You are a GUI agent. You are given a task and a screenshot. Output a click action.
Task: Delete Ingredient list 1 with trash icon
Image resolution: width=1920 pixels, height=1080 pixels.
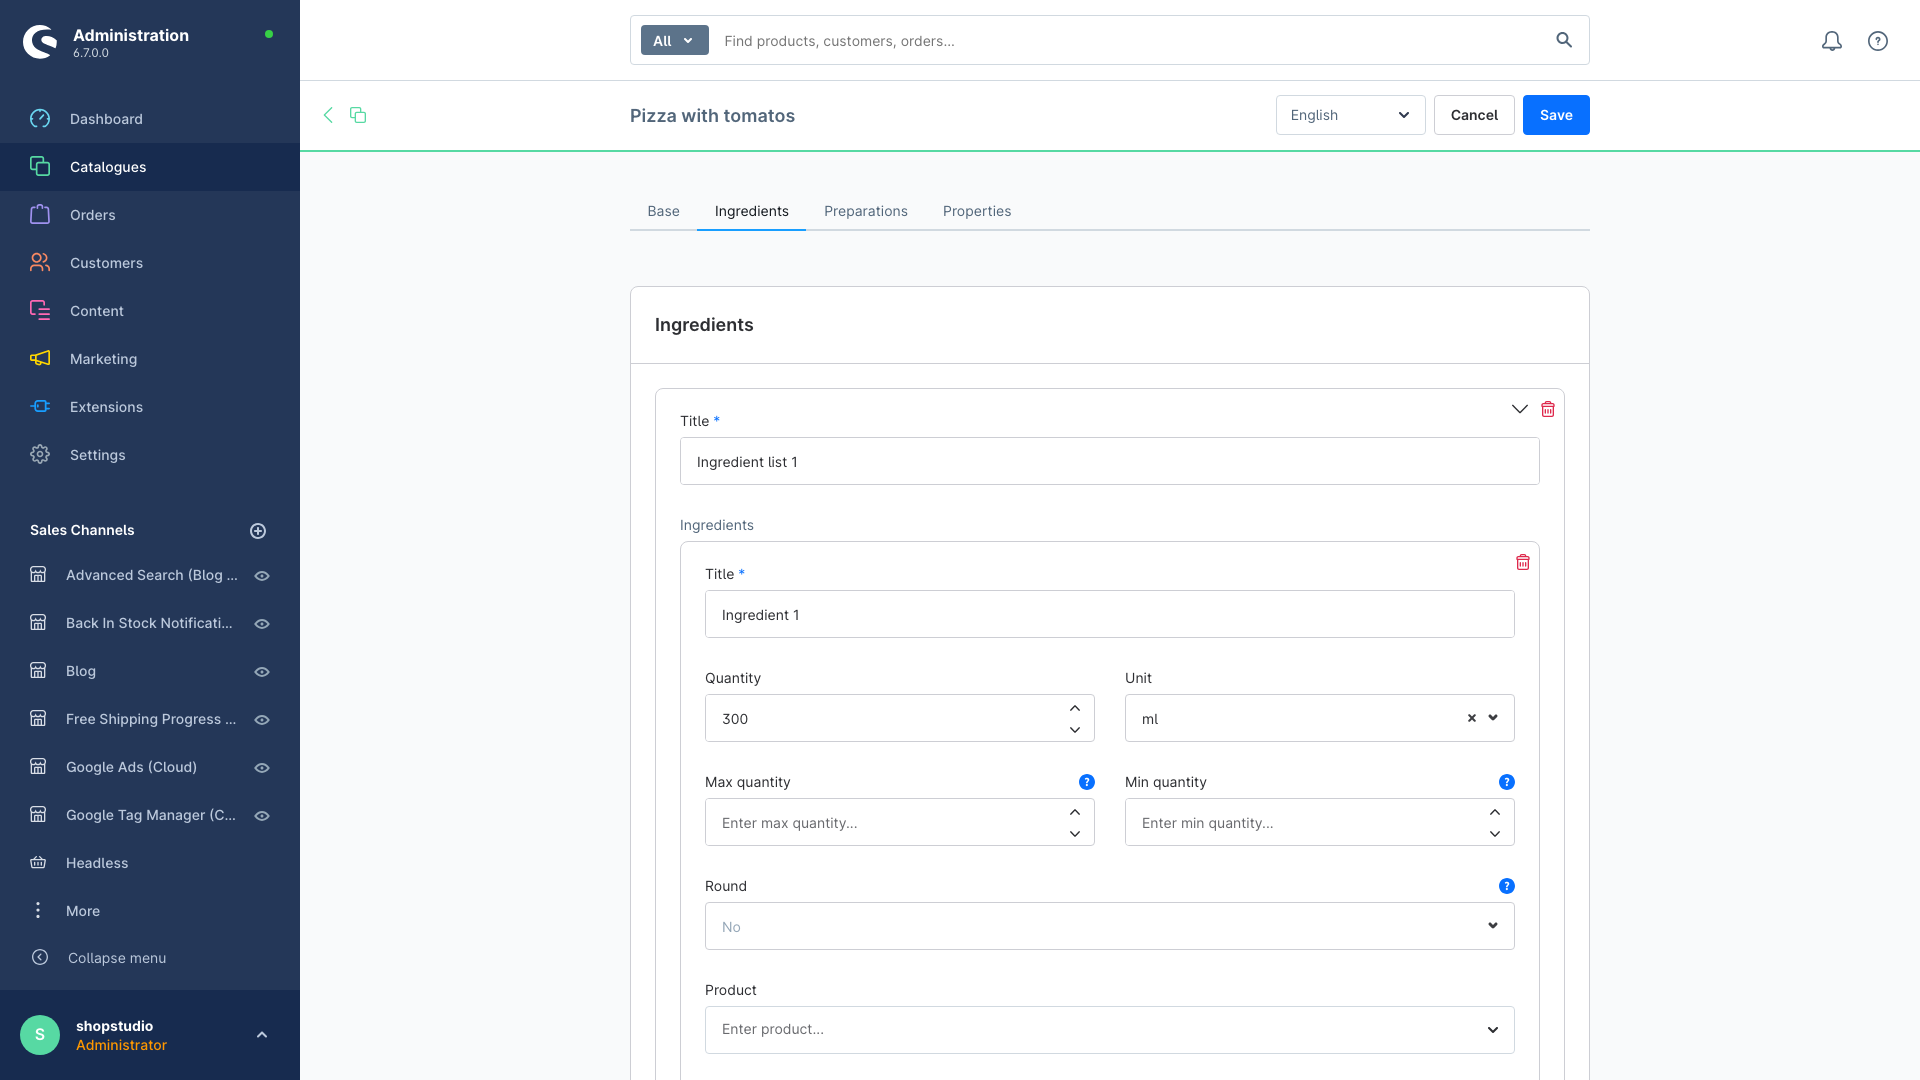click(x=1548, y=409)
